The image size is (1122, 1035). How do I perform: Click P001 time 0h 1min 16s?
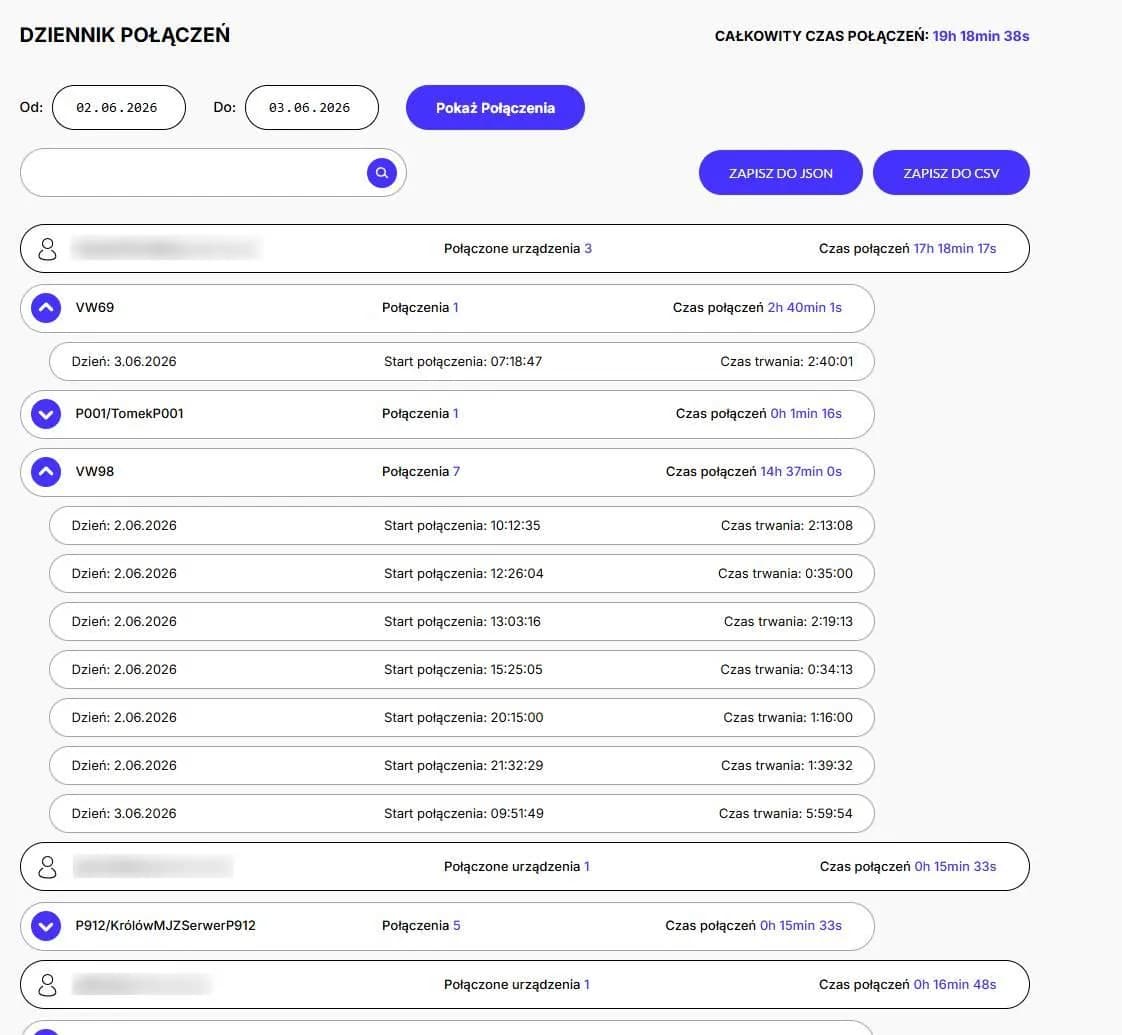806,414
